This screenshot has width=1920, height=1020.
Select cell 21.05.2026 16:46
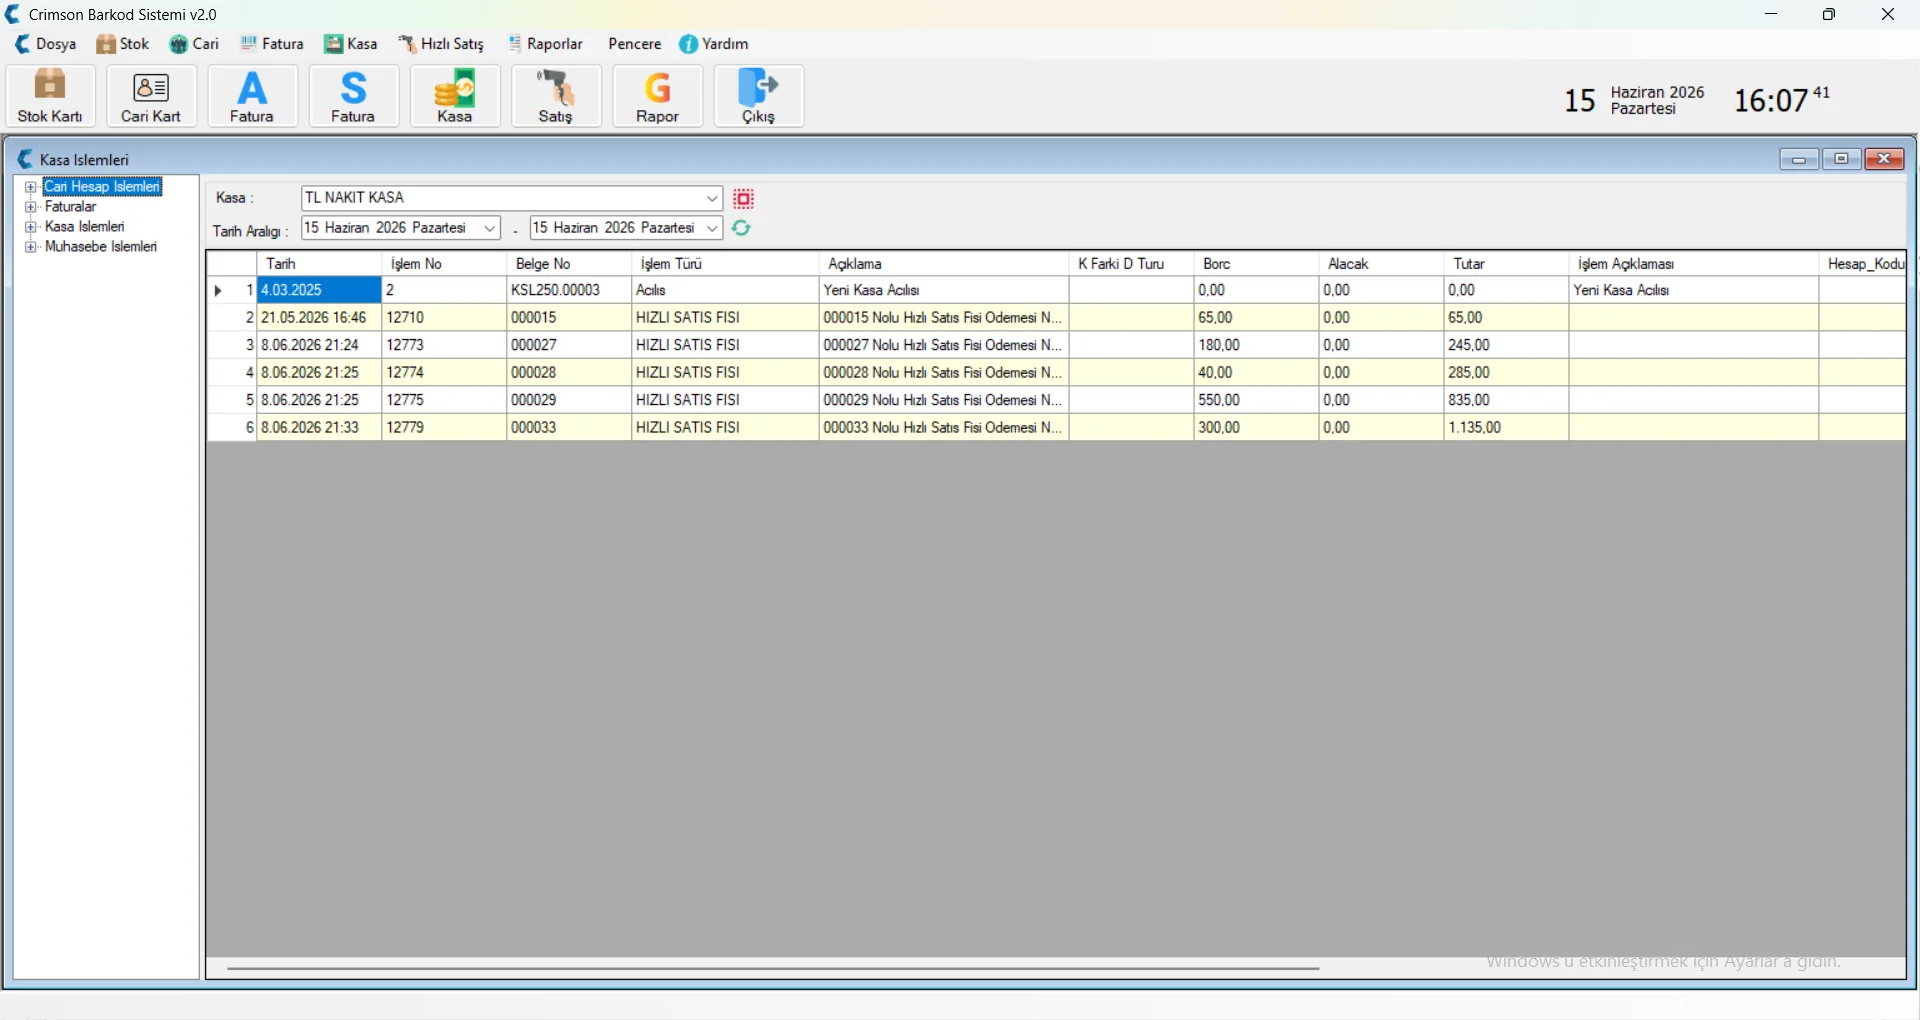320,318
